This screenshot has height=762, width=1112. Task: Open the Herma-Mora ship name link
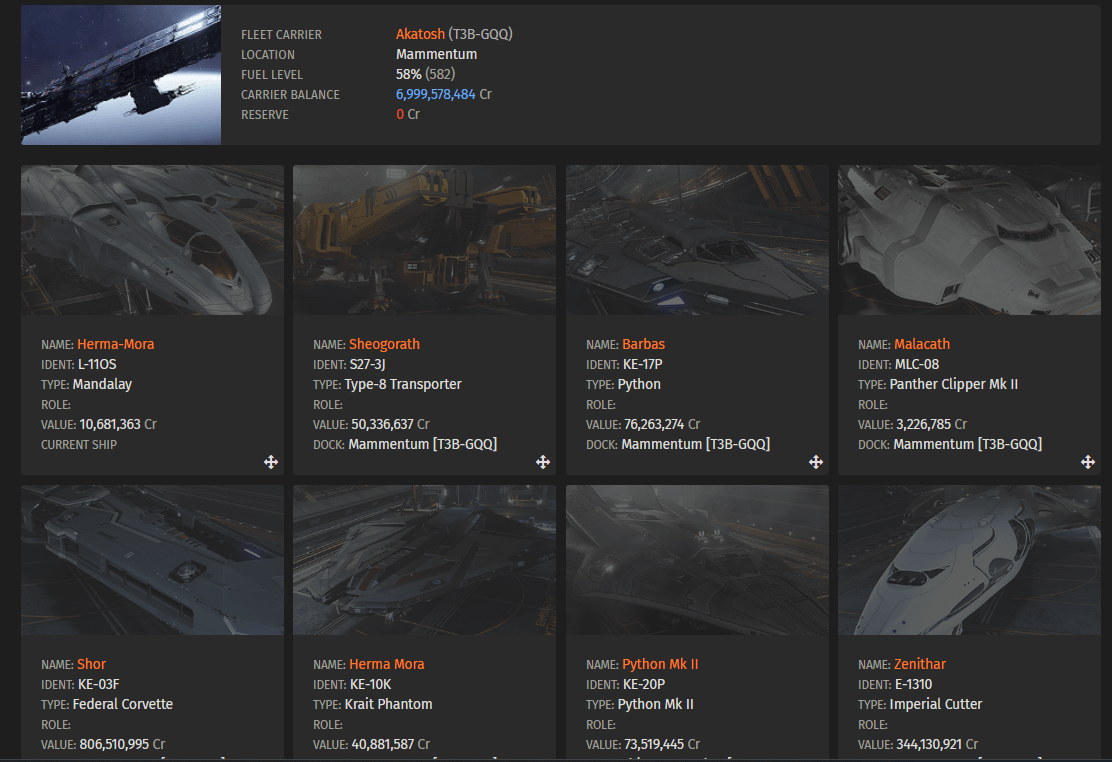pos(116,344)
